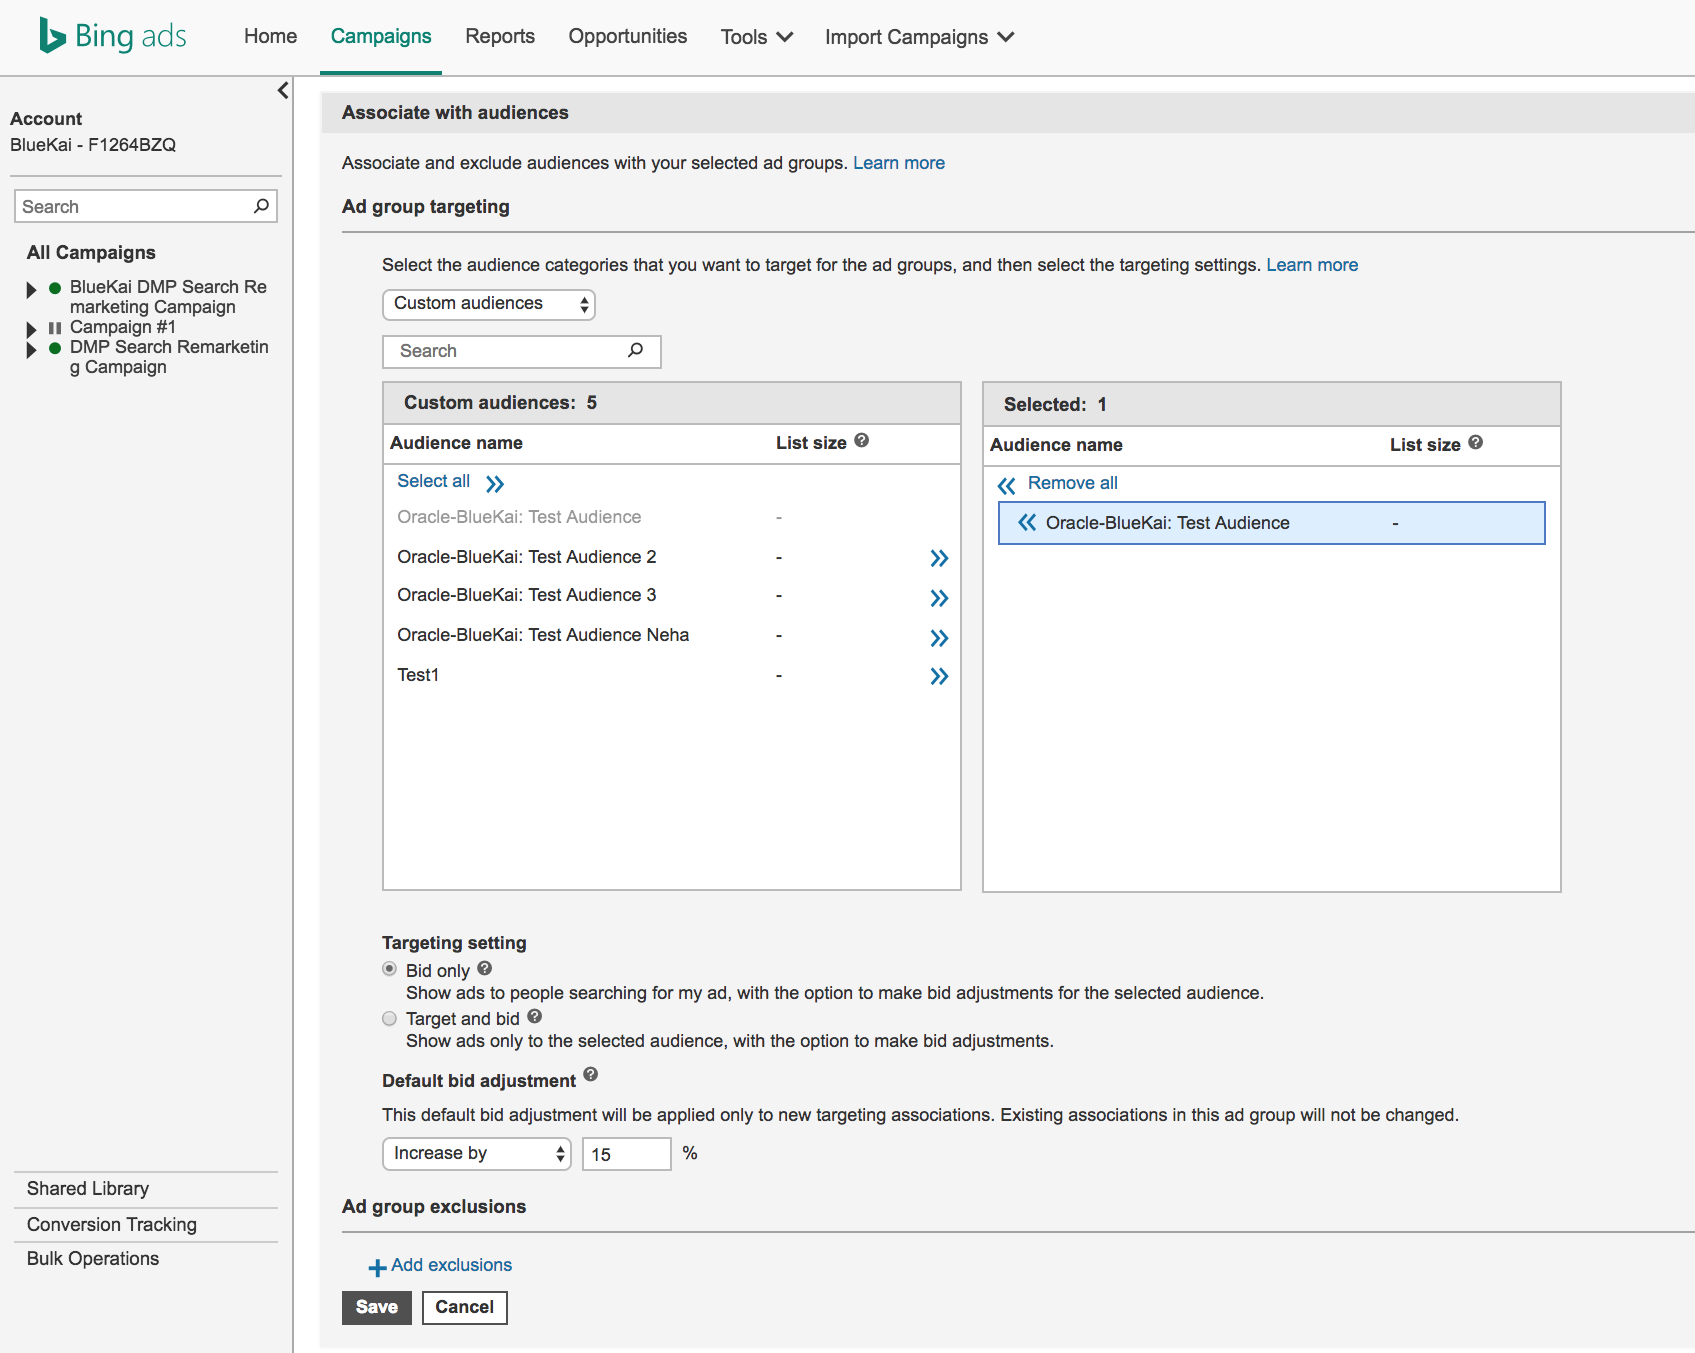
Task: Click the help icon beside Default bid adjustment
Action: click(x=591, y=1075)
